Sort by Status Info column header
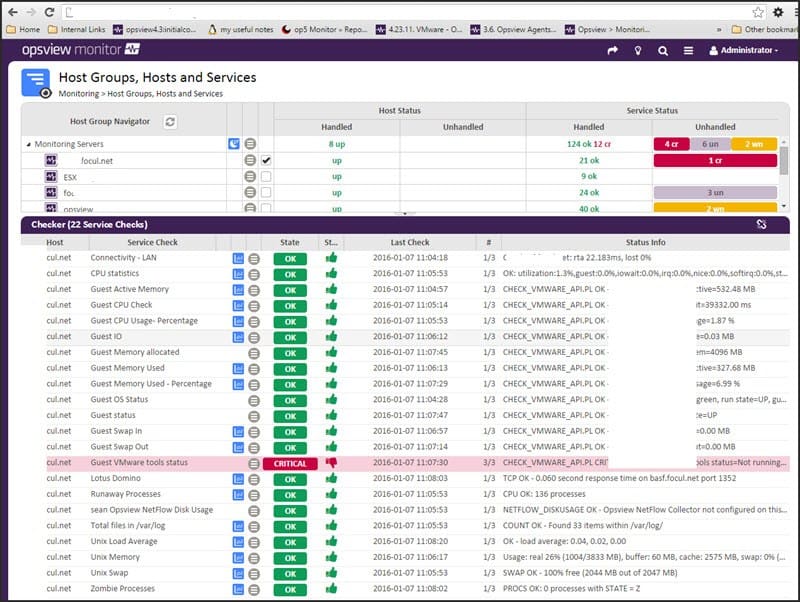 [645, 242]
